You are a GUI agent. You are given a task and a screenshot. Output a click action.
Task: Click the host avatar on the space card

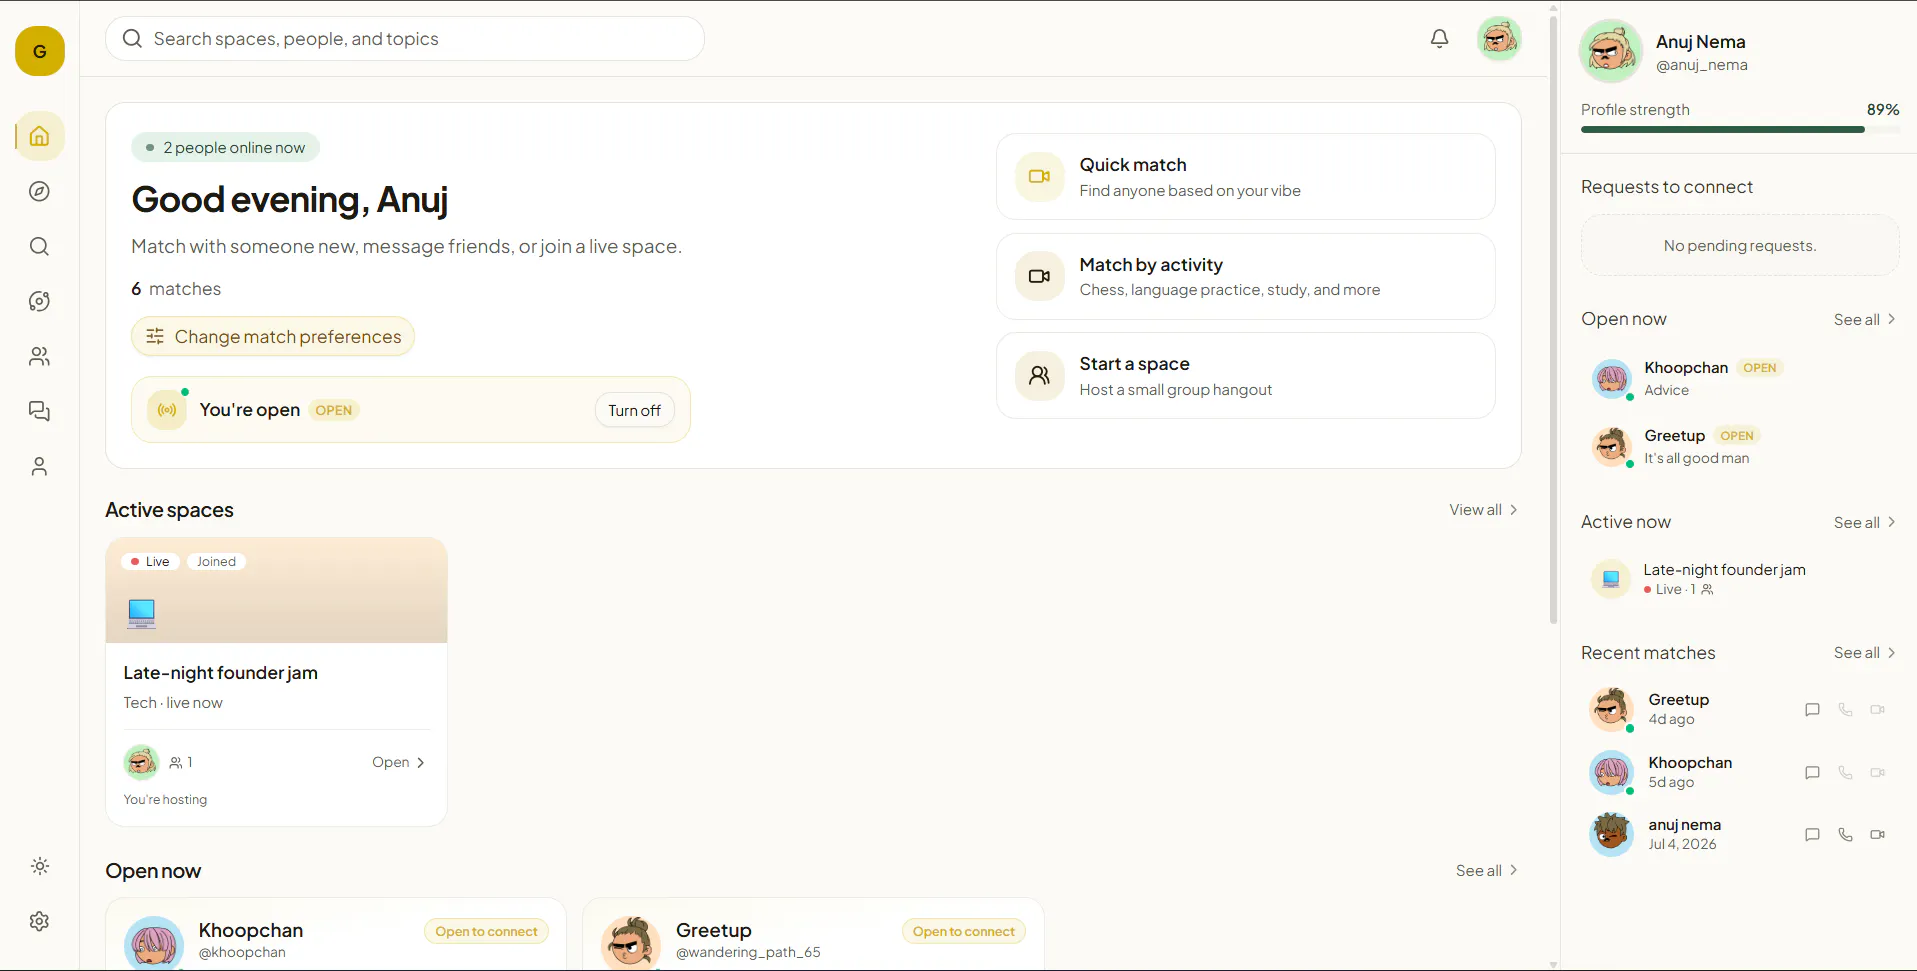point(141,762)
